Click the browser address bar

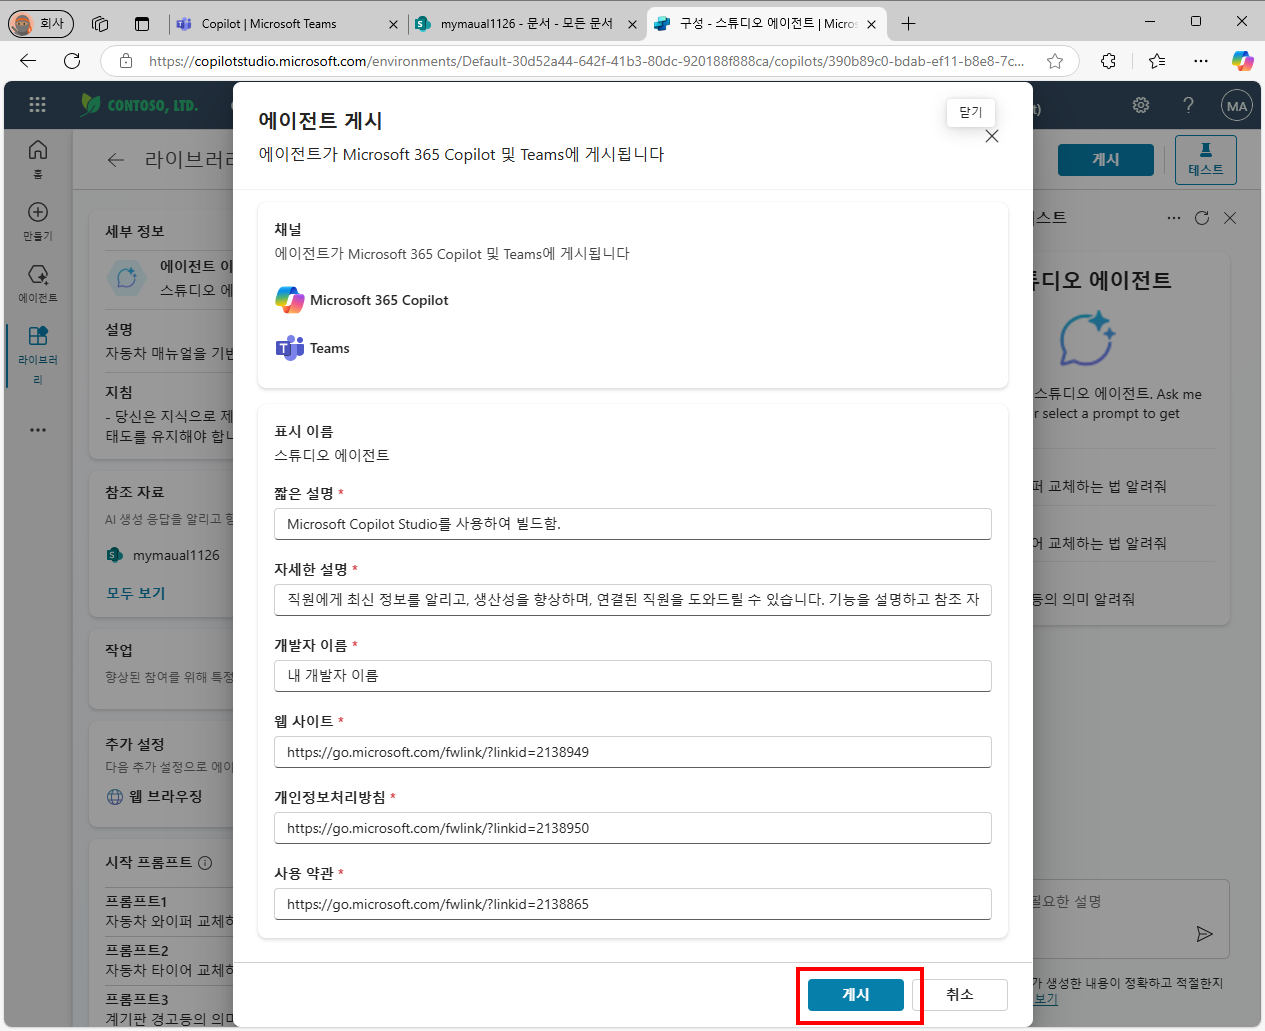pos(586,61)
